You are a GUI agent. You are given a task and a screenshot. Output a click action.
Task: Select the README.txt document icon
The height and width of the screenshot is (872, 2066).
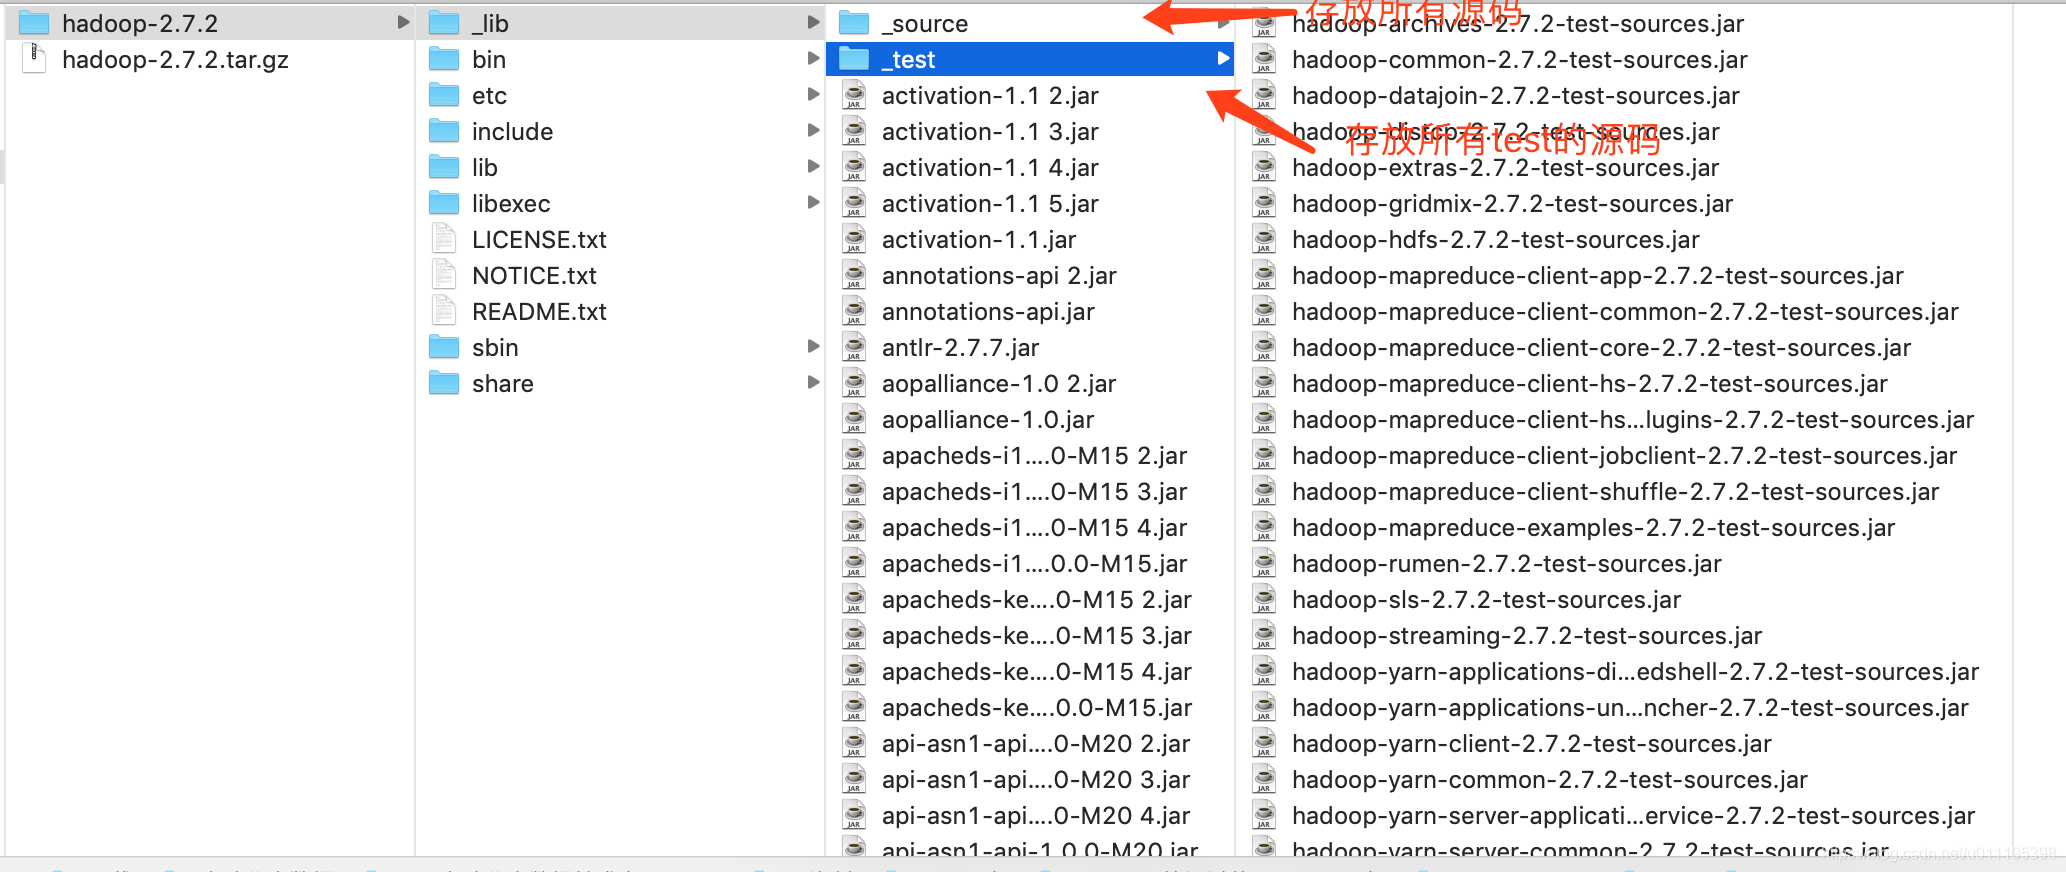pyautogui.click(x=444, y=311)
